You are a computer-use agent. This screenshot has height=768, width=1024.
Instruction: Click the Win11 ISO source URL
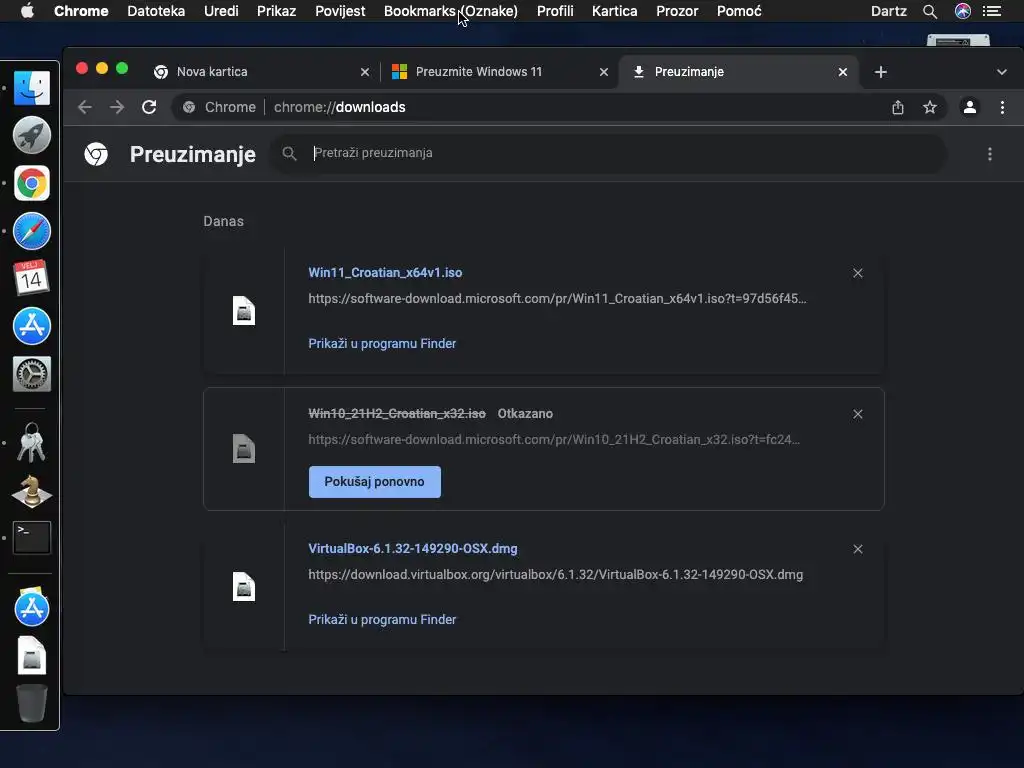[x=557, y=298]
